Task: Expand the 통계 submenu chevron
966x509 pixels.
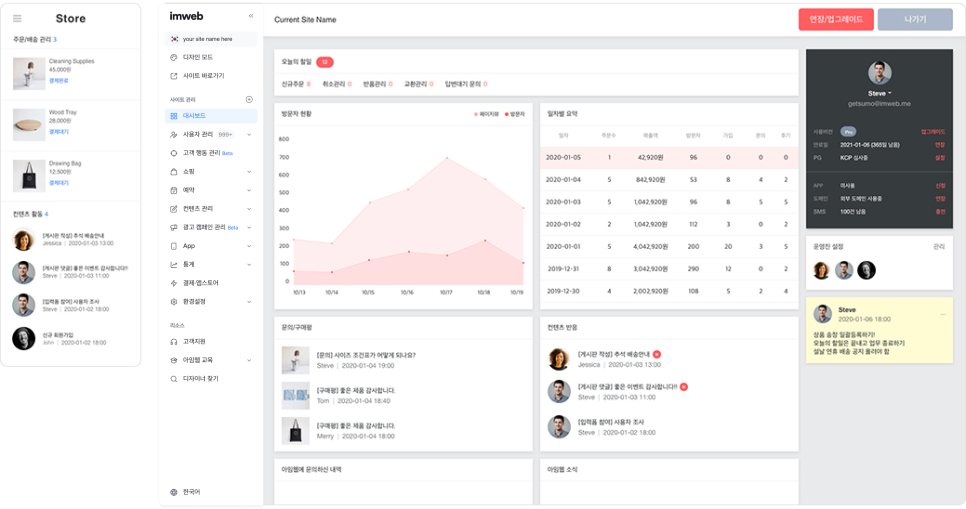Action: pos(249,264)
